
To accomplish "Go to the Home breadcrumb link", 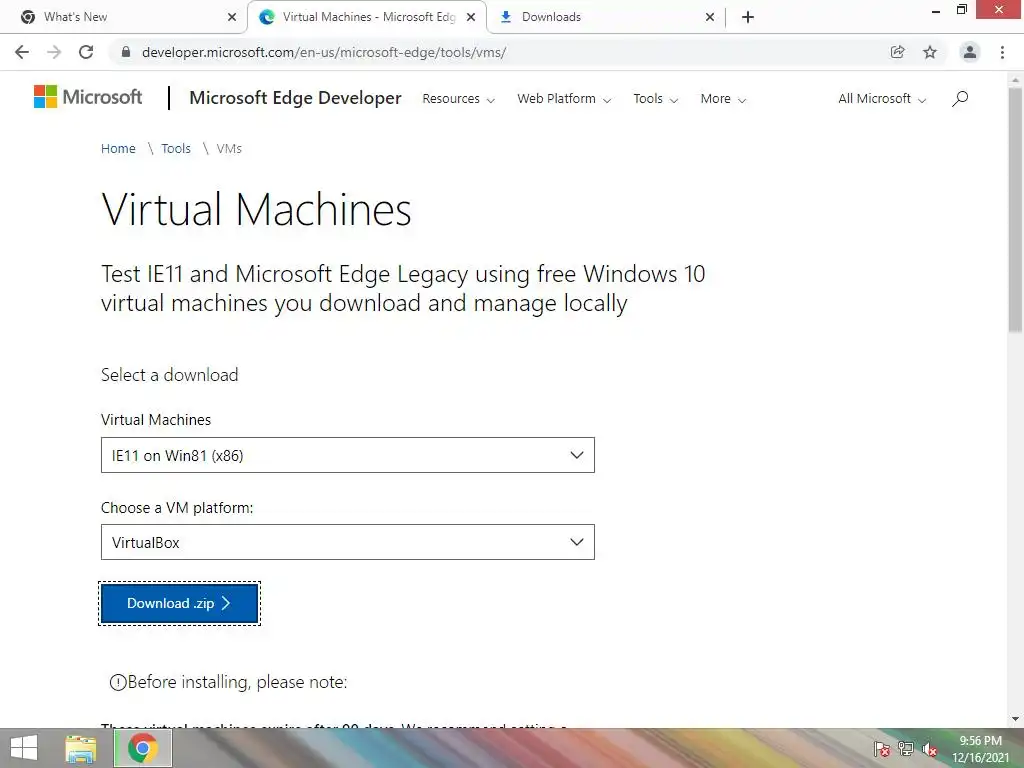I will click(118, 149).
